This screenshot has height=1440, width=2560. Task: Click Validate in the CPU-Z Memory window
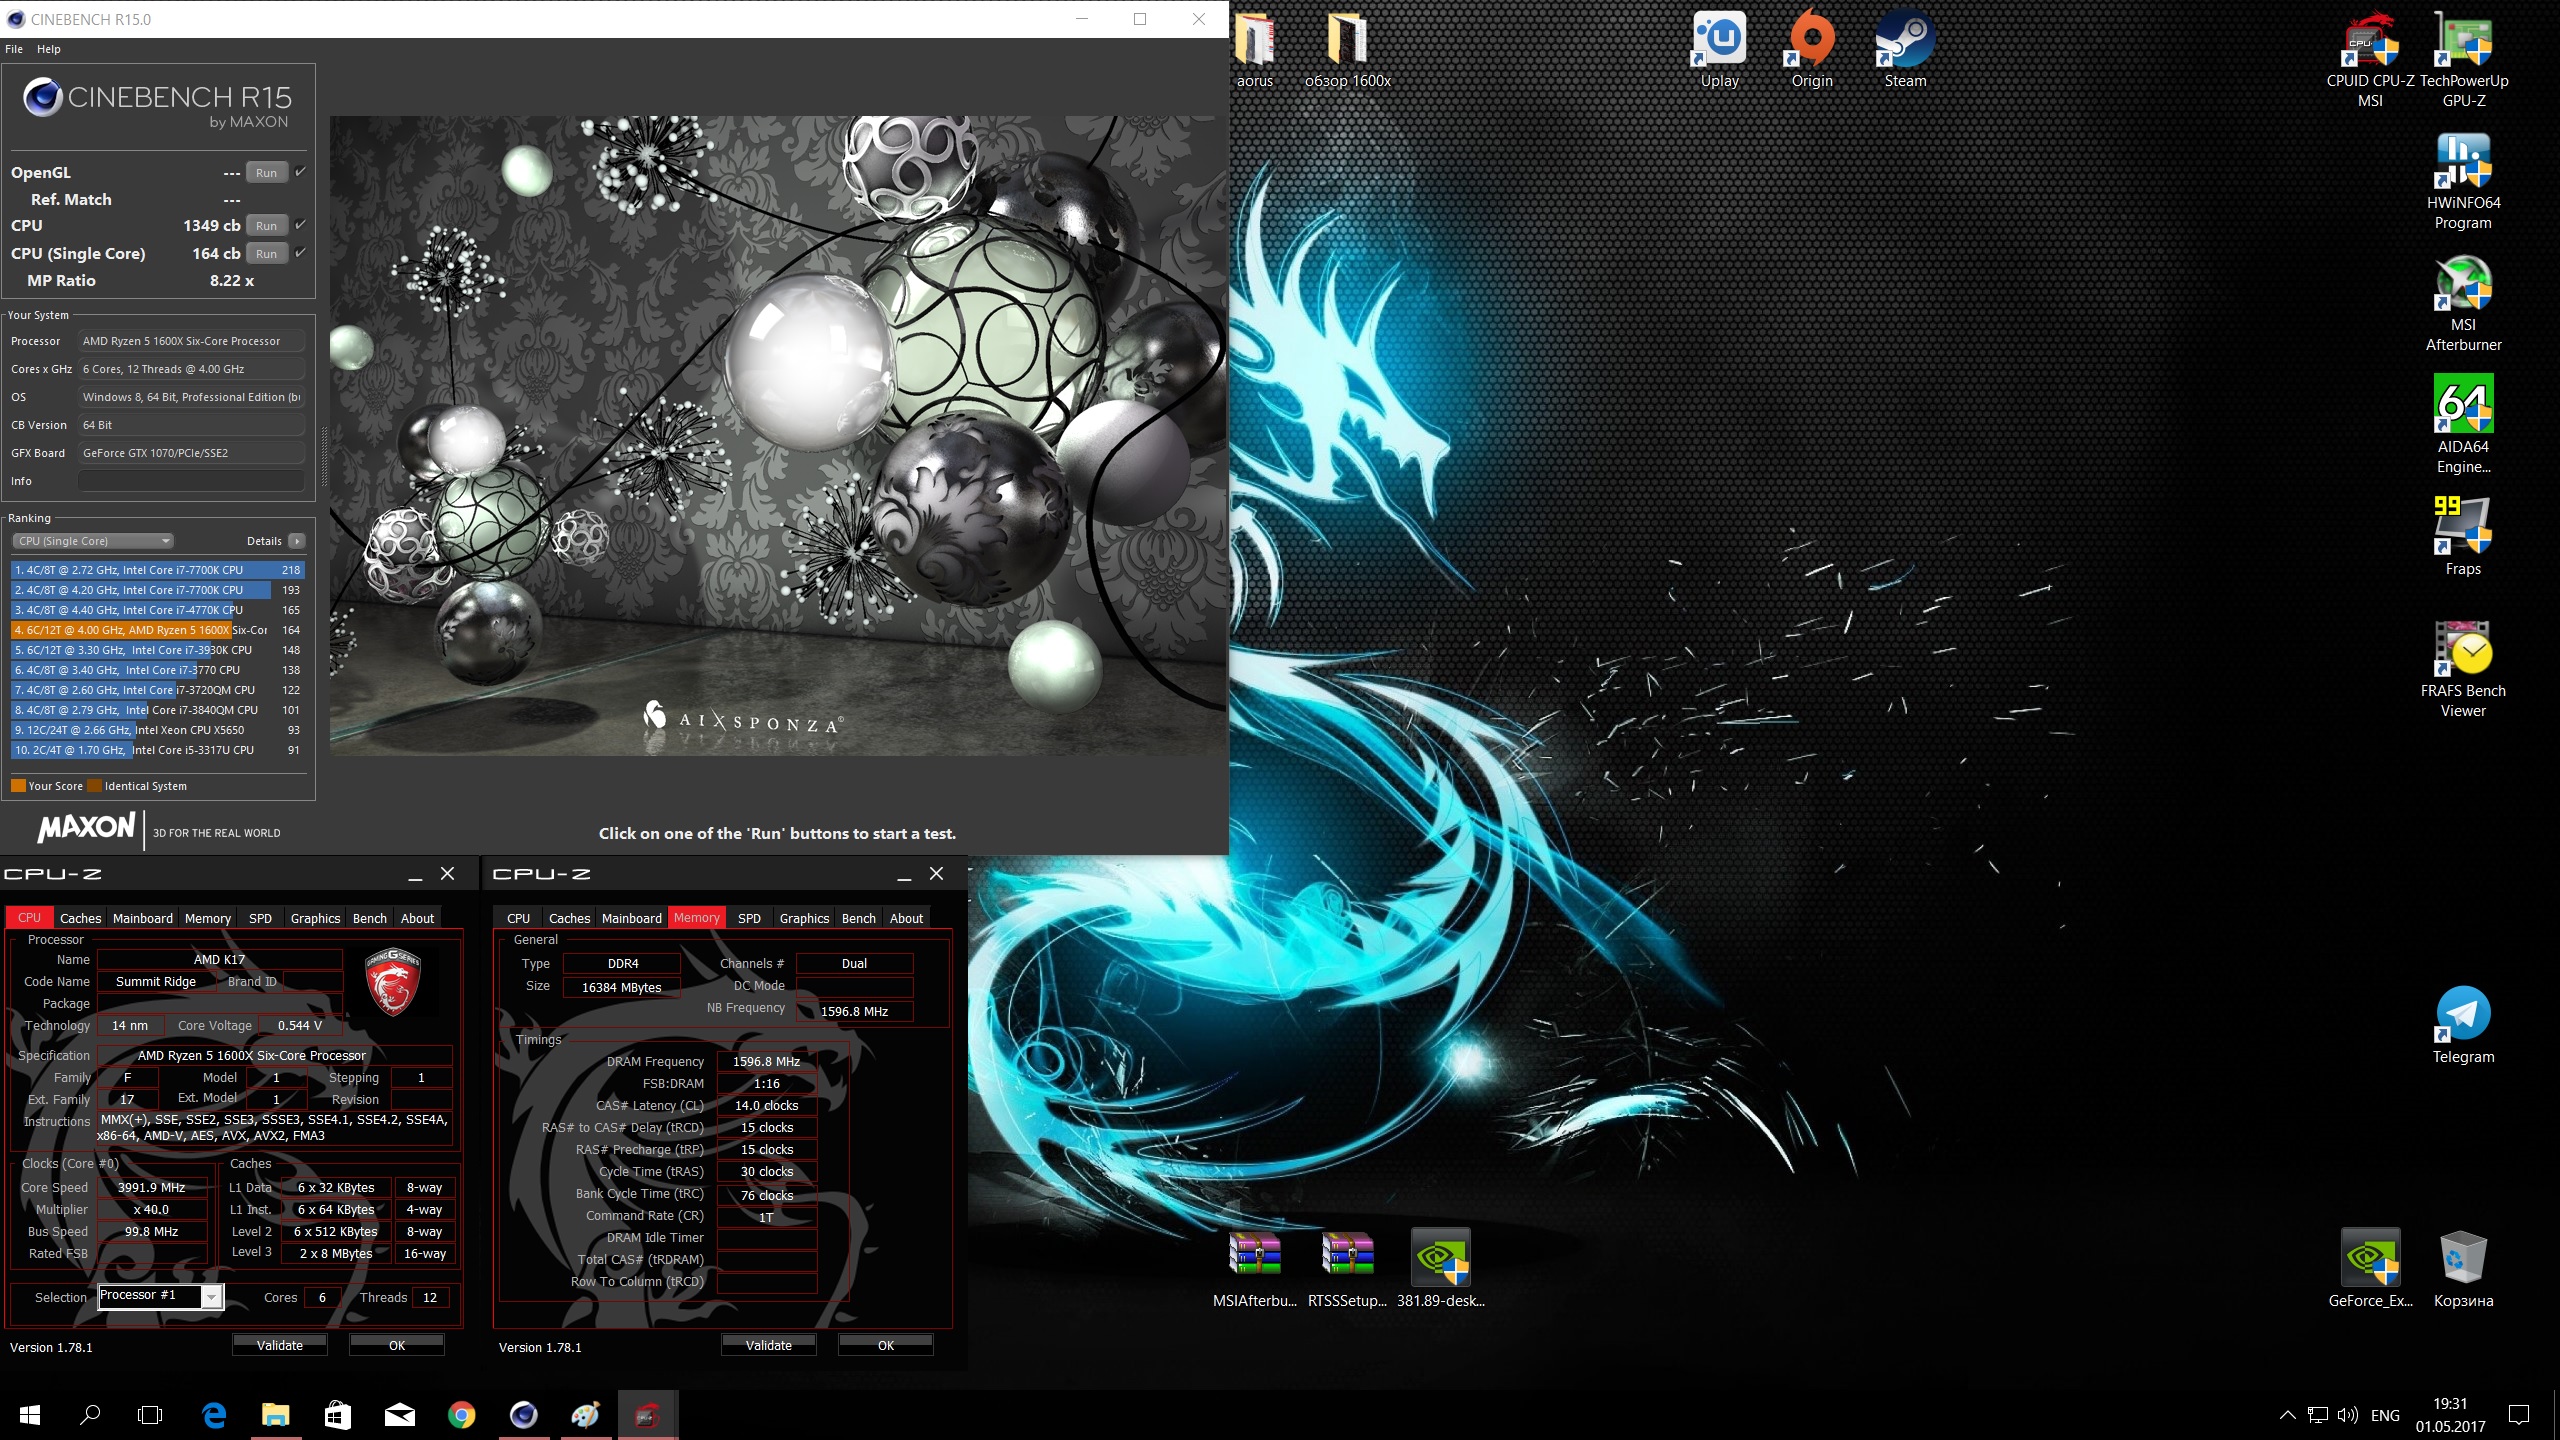coord(768,1345)
